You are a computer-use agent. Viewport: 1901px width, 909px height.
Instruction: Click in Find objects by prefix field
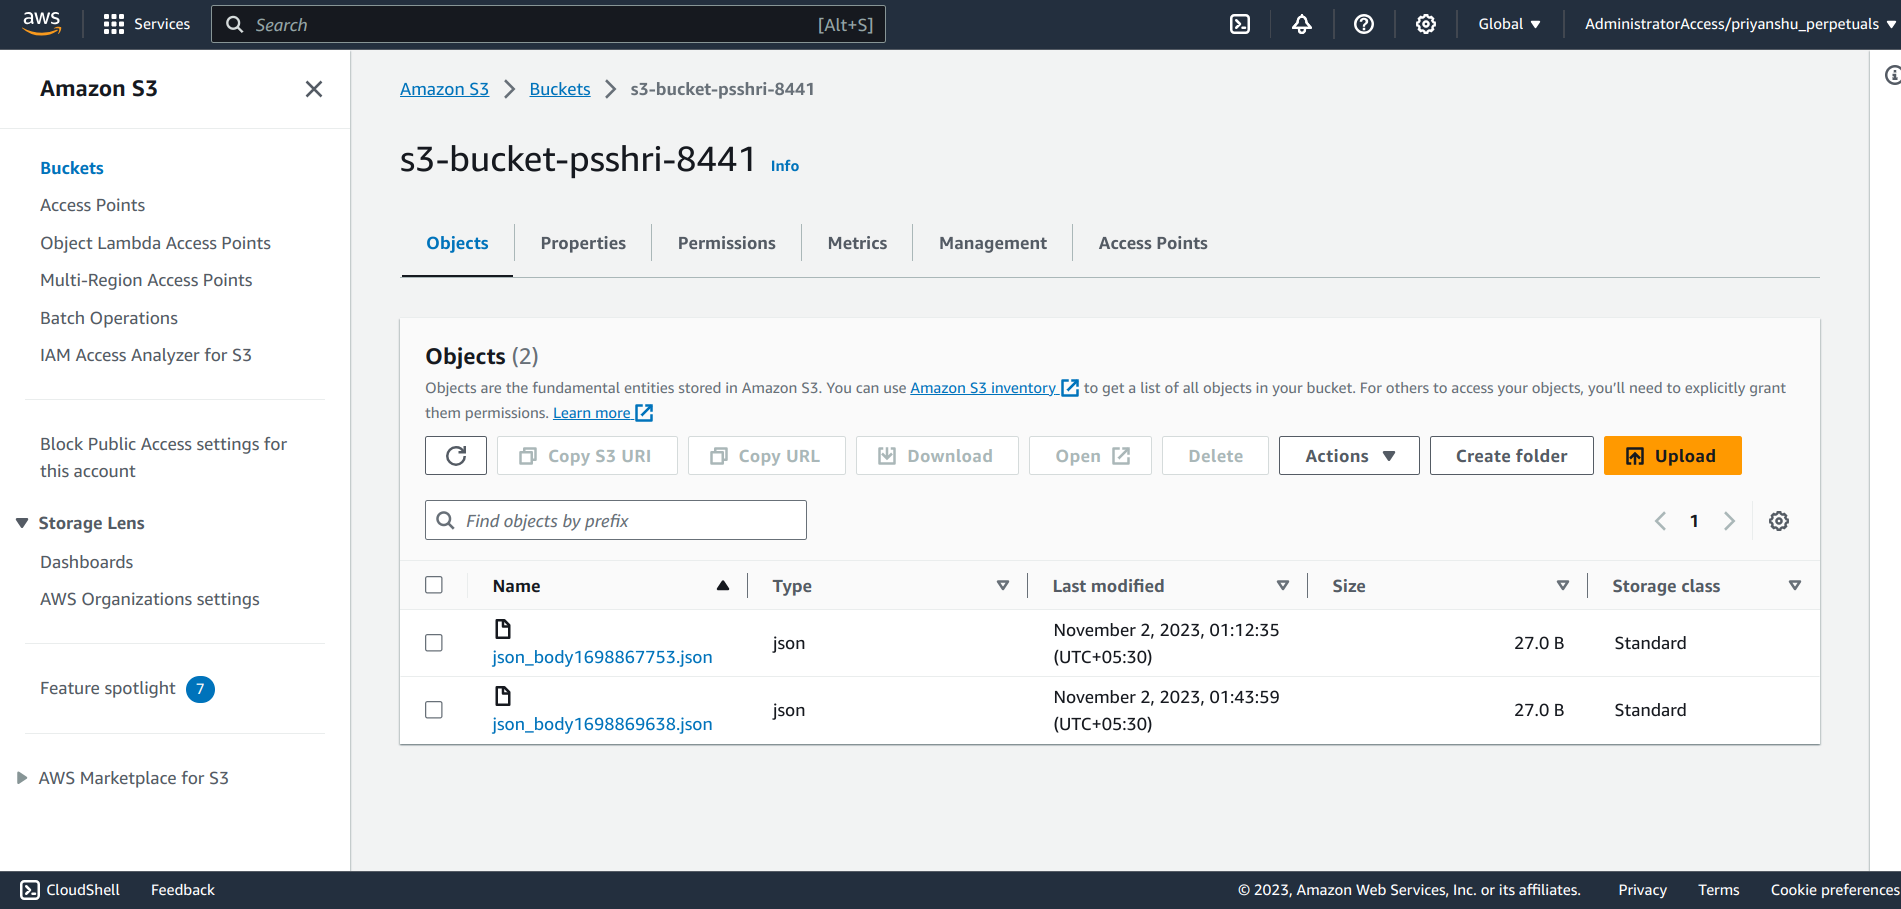pyautogui.click(x=616, y=520)
